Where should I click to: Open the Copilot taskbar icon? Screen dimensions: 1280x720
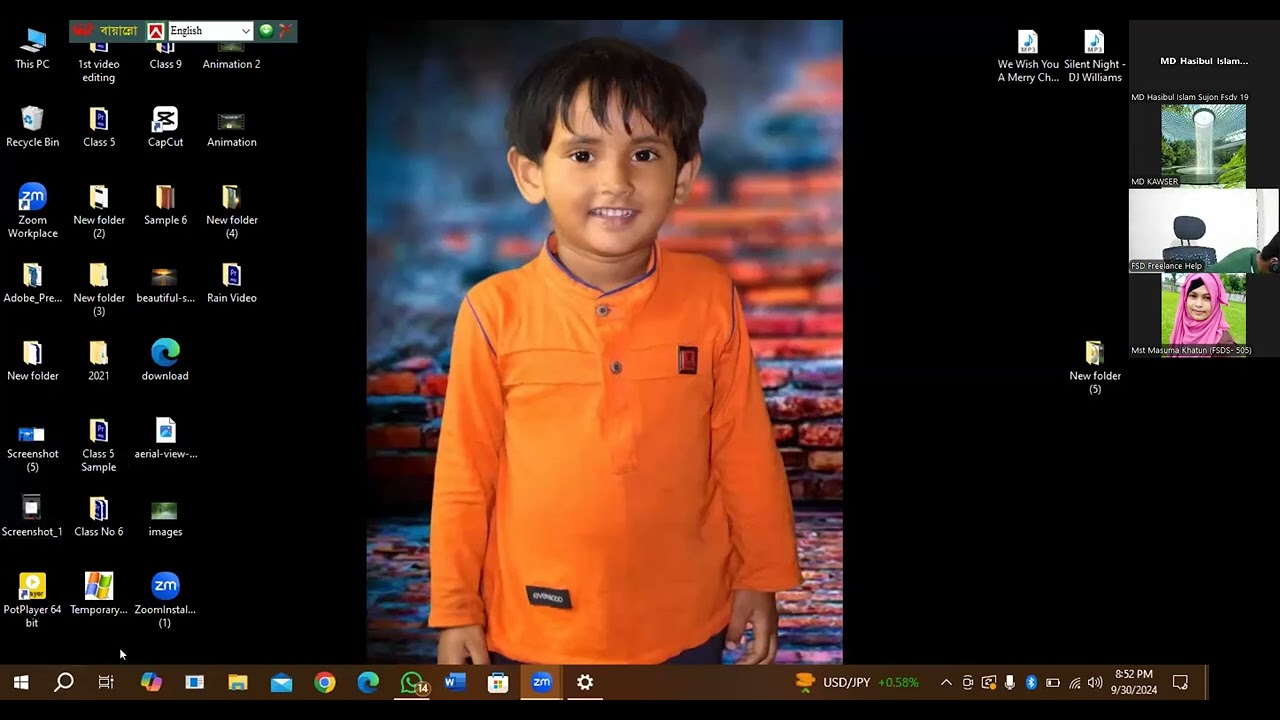(x=151, y=682)
